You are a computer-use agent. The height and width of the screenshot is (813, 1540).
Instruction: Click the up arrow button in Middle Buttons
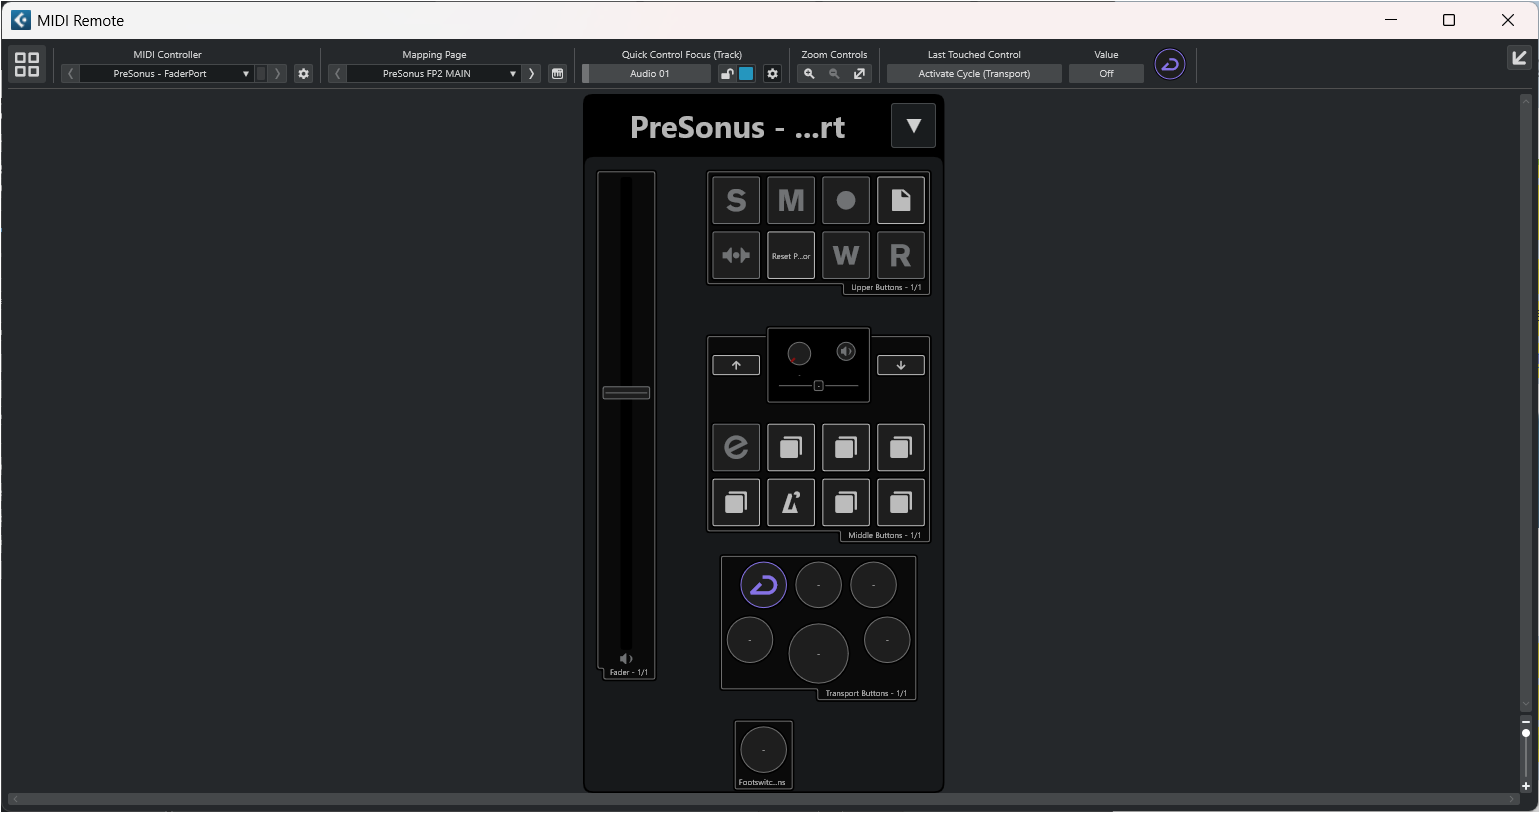pos(736,365)
